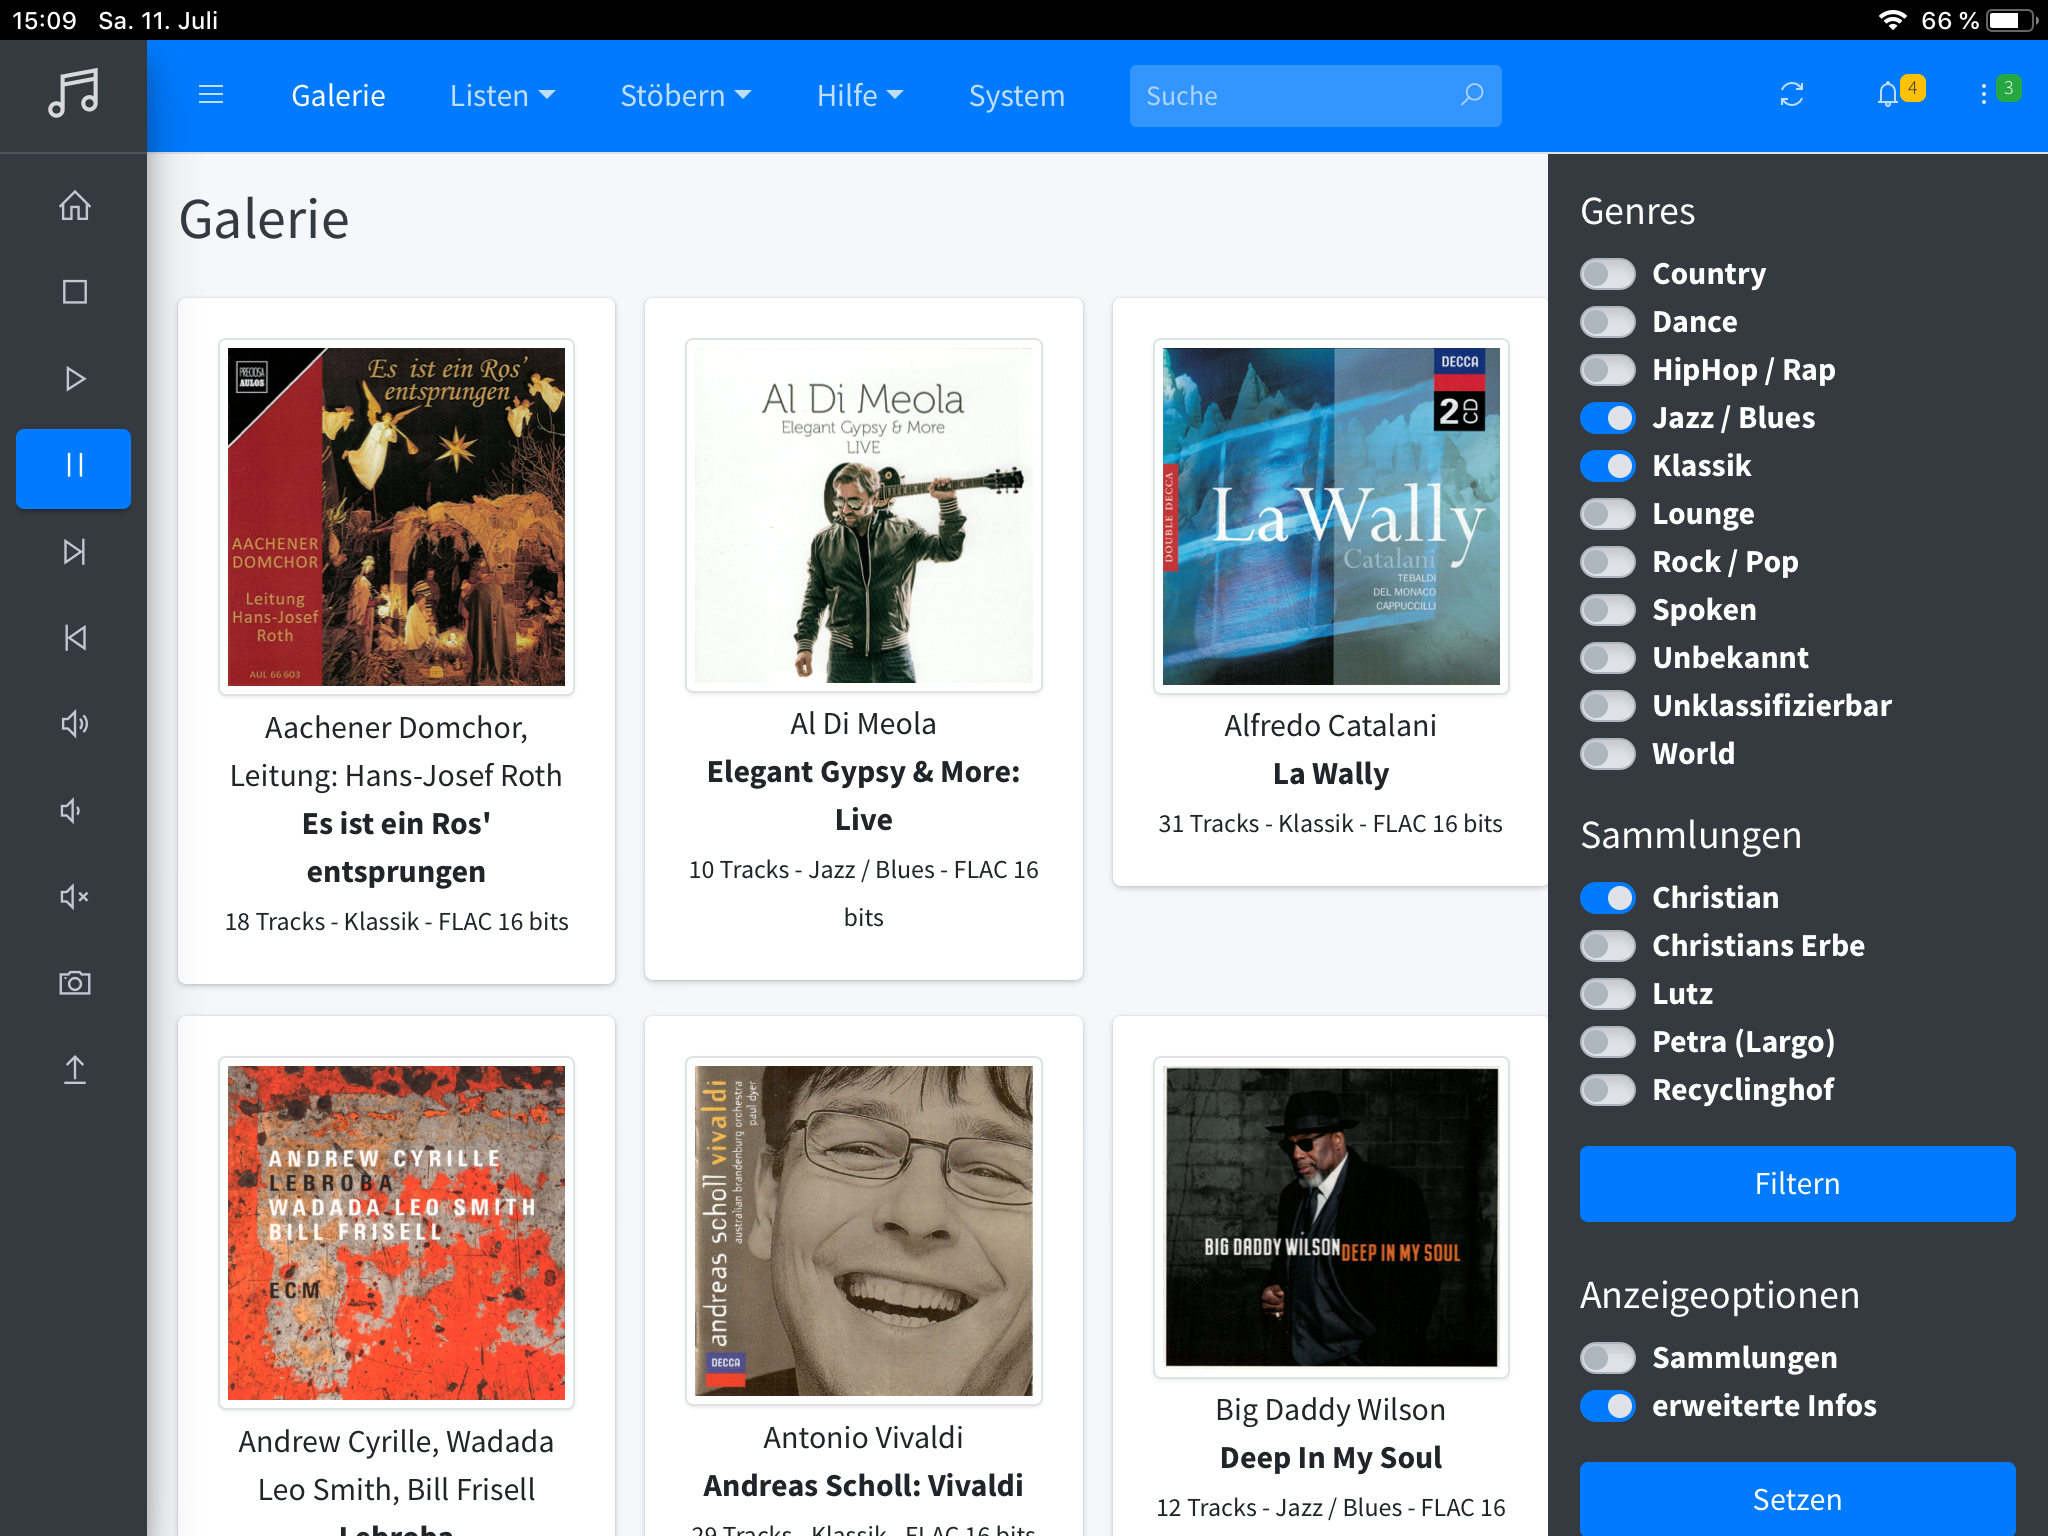Enable the HipHop / Rap genre toggle

point(1608,370)
